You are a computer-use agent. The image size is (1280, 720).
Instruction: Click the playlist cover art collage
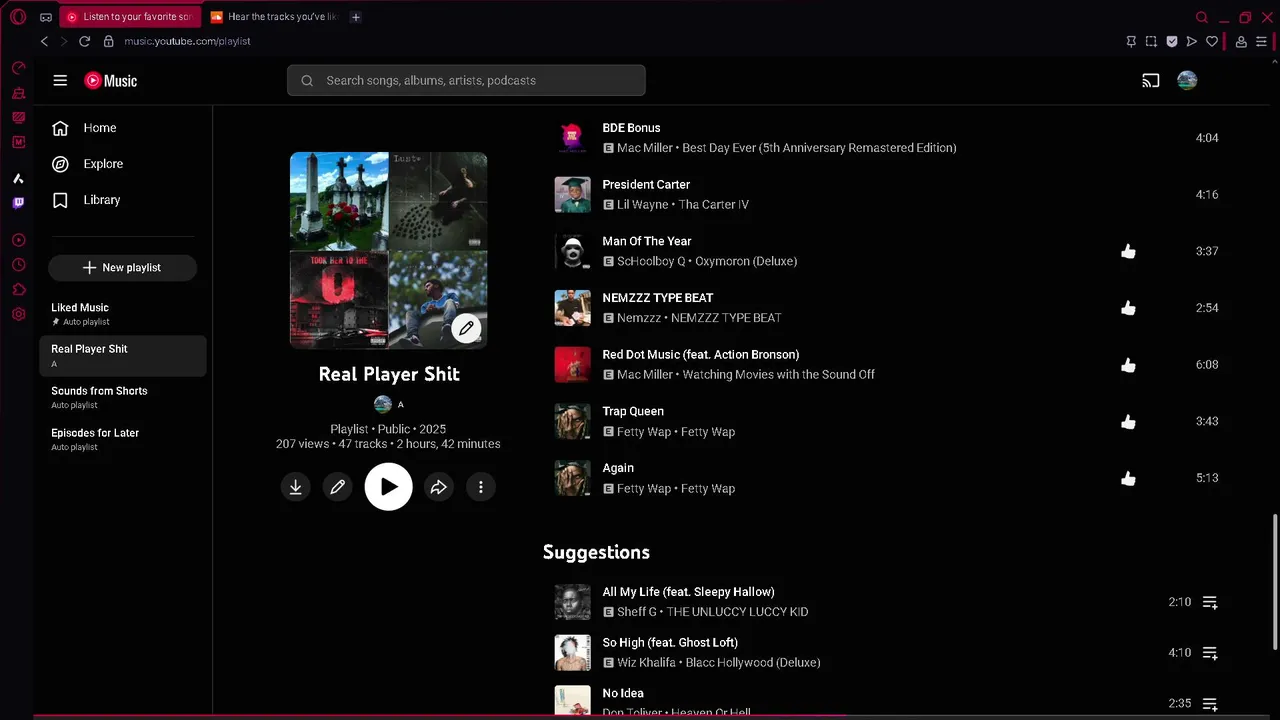[x=388, y=250]
